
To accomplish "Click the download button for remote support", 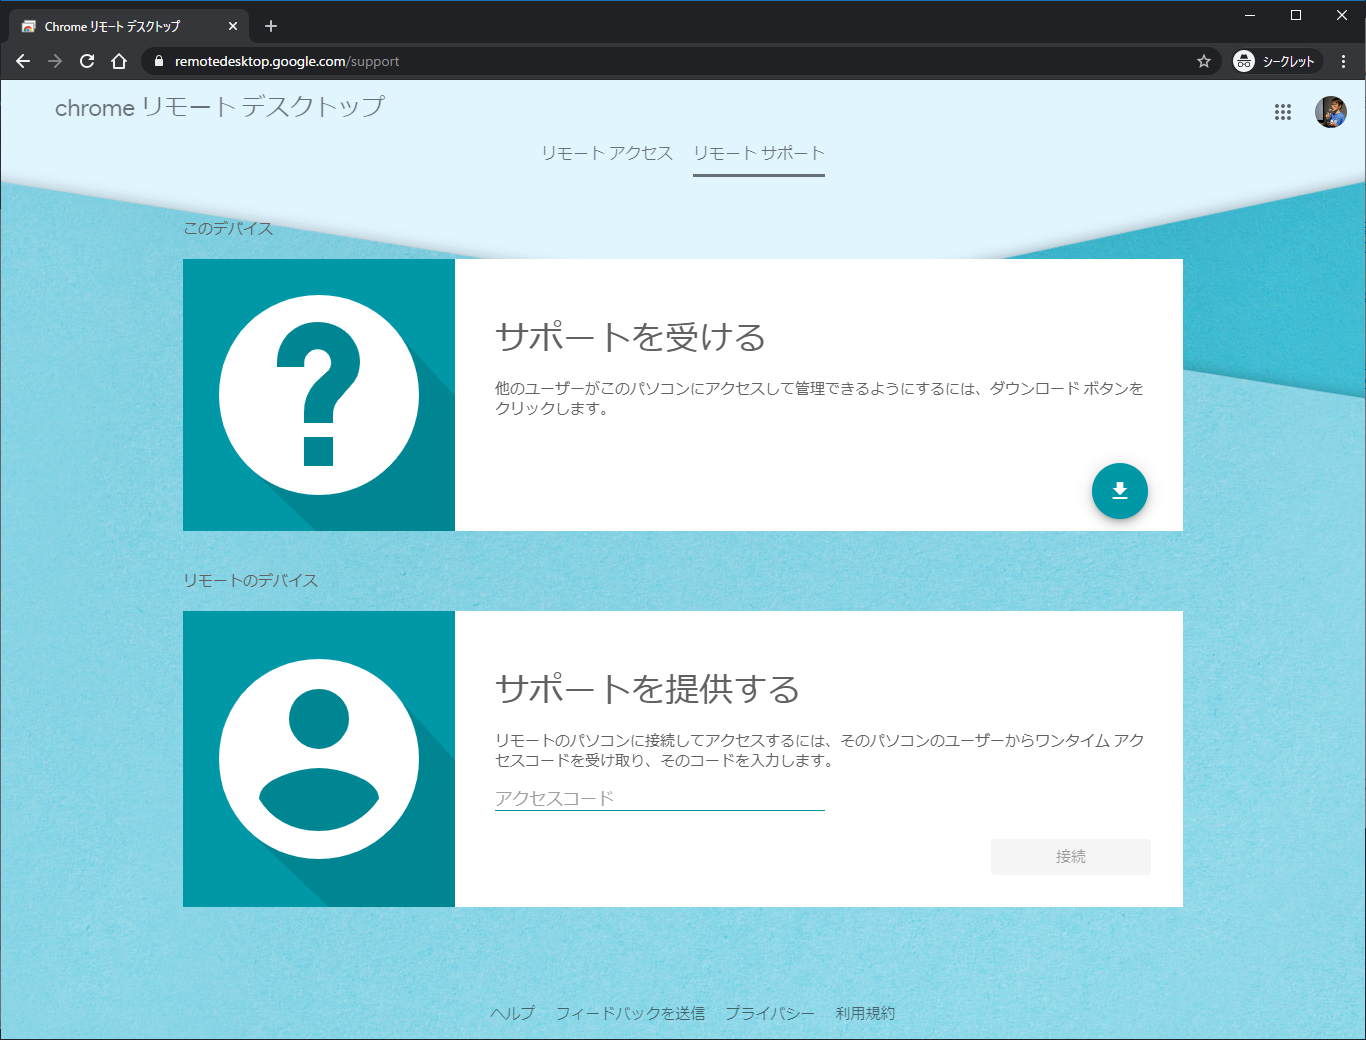I will tap(1119, 491).
